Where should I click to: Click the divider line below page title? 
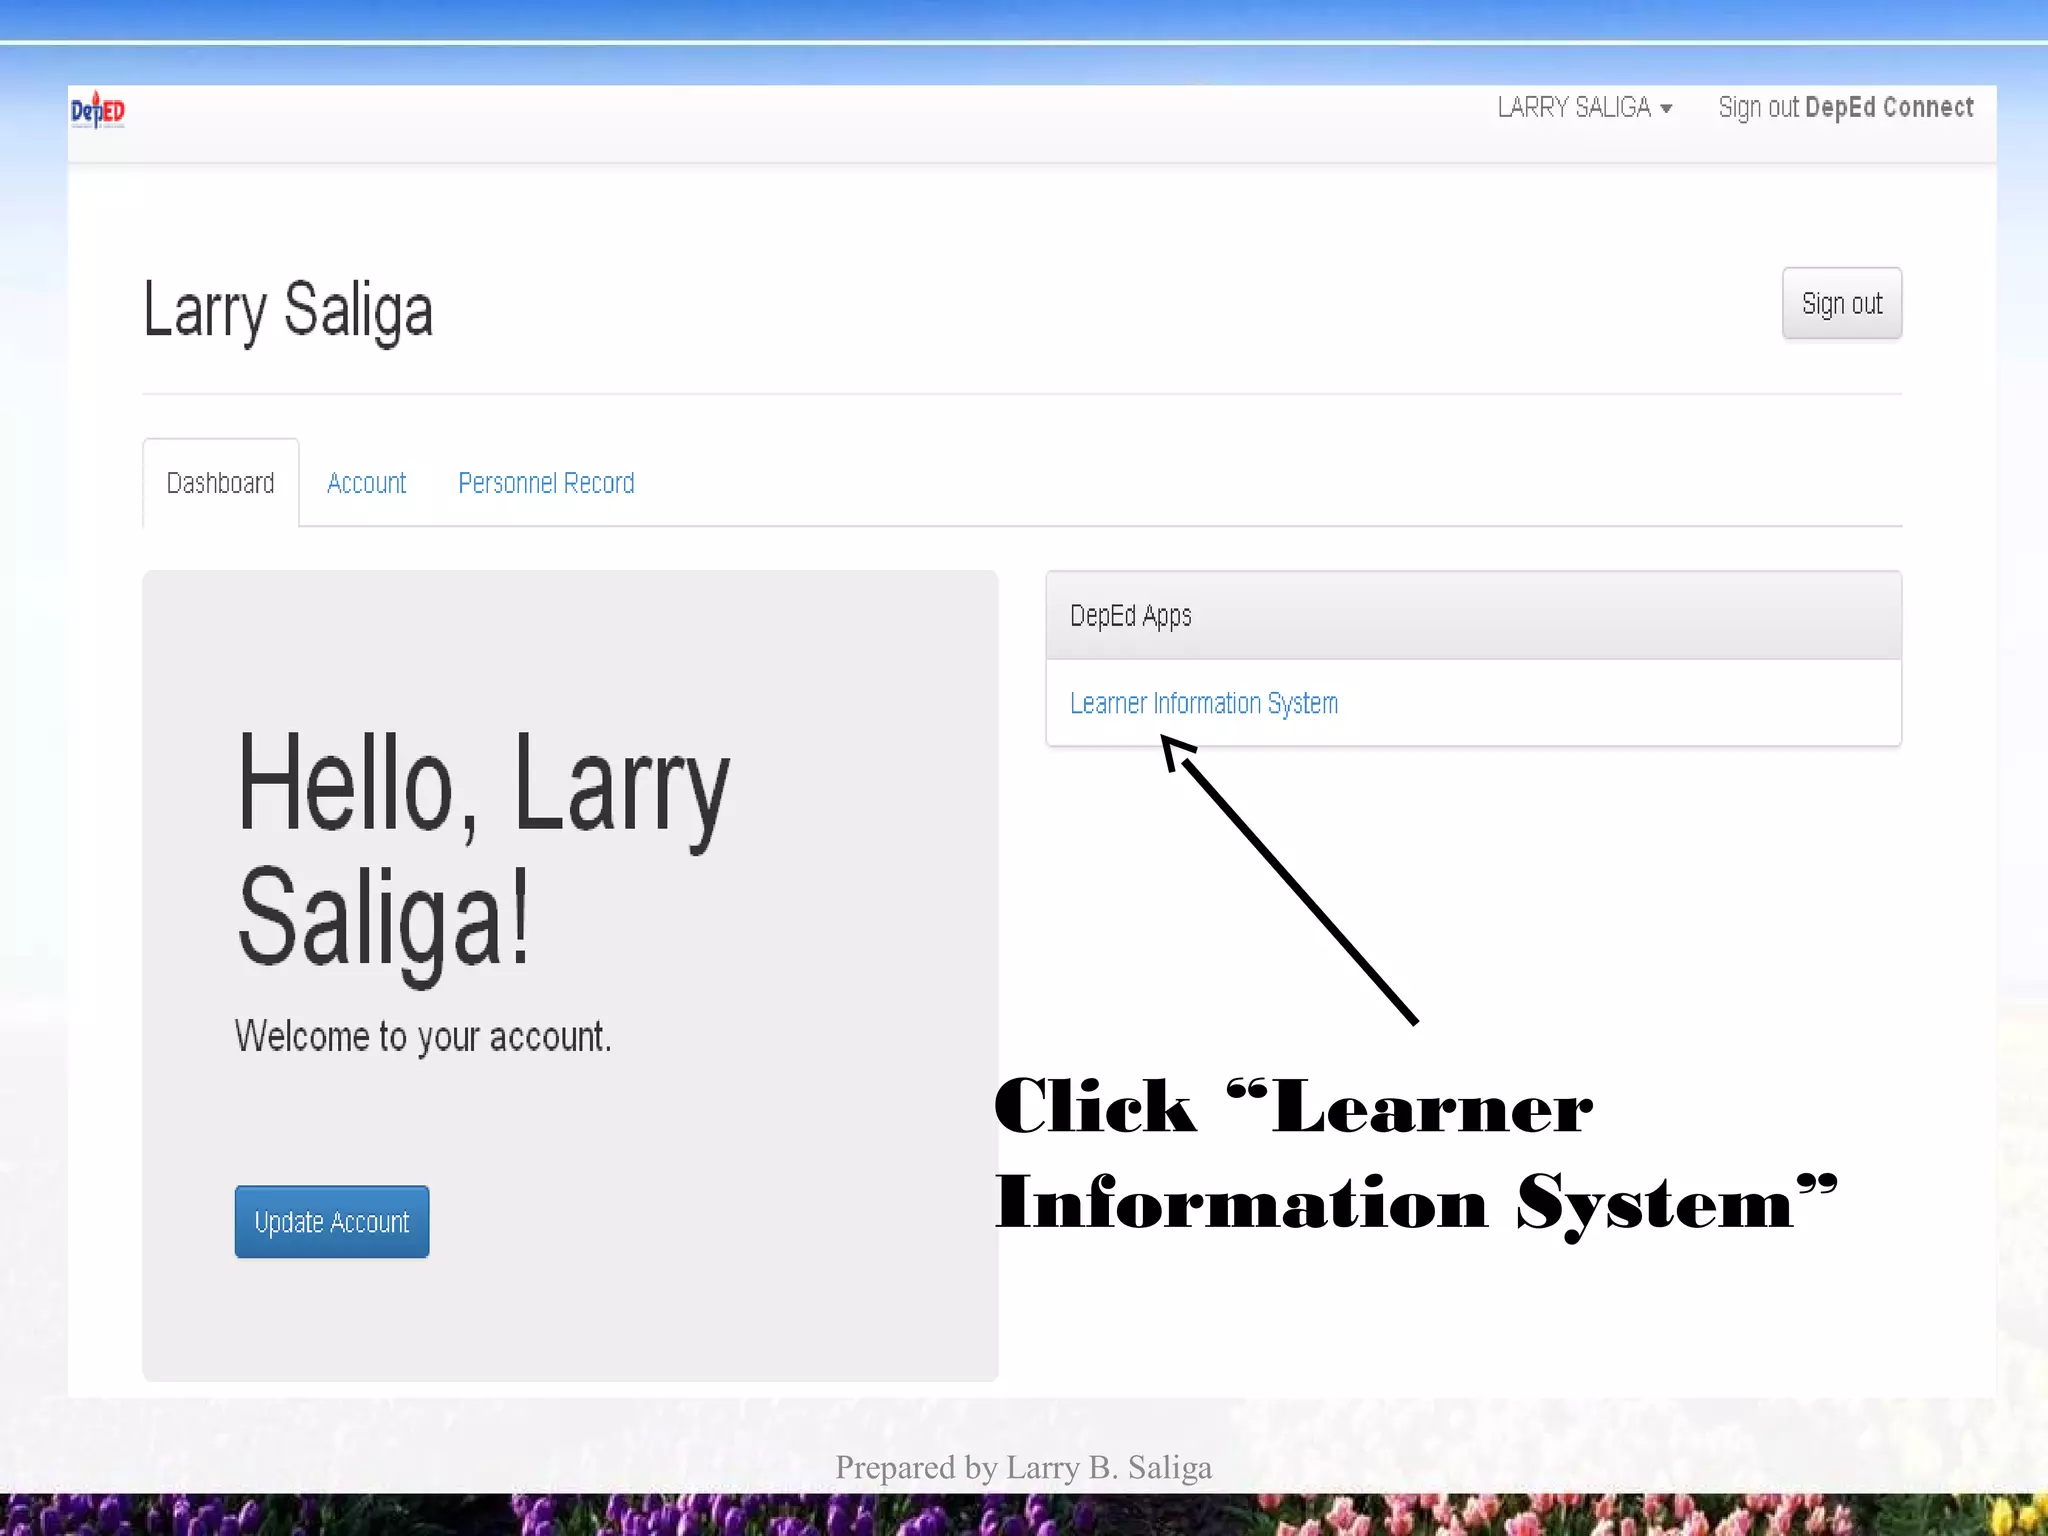point(1020,394)
